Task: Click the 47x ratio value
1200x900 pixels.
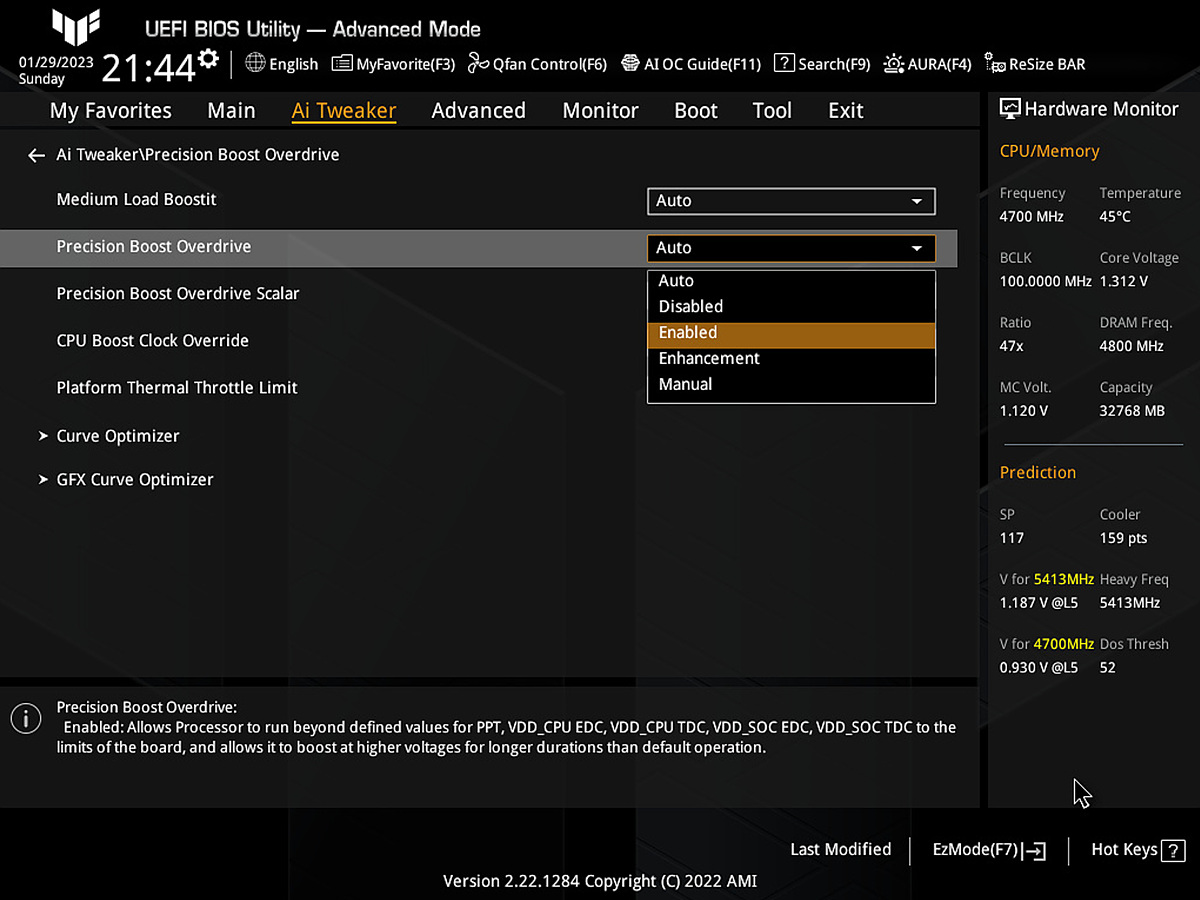Action: tap(1011, 346)
